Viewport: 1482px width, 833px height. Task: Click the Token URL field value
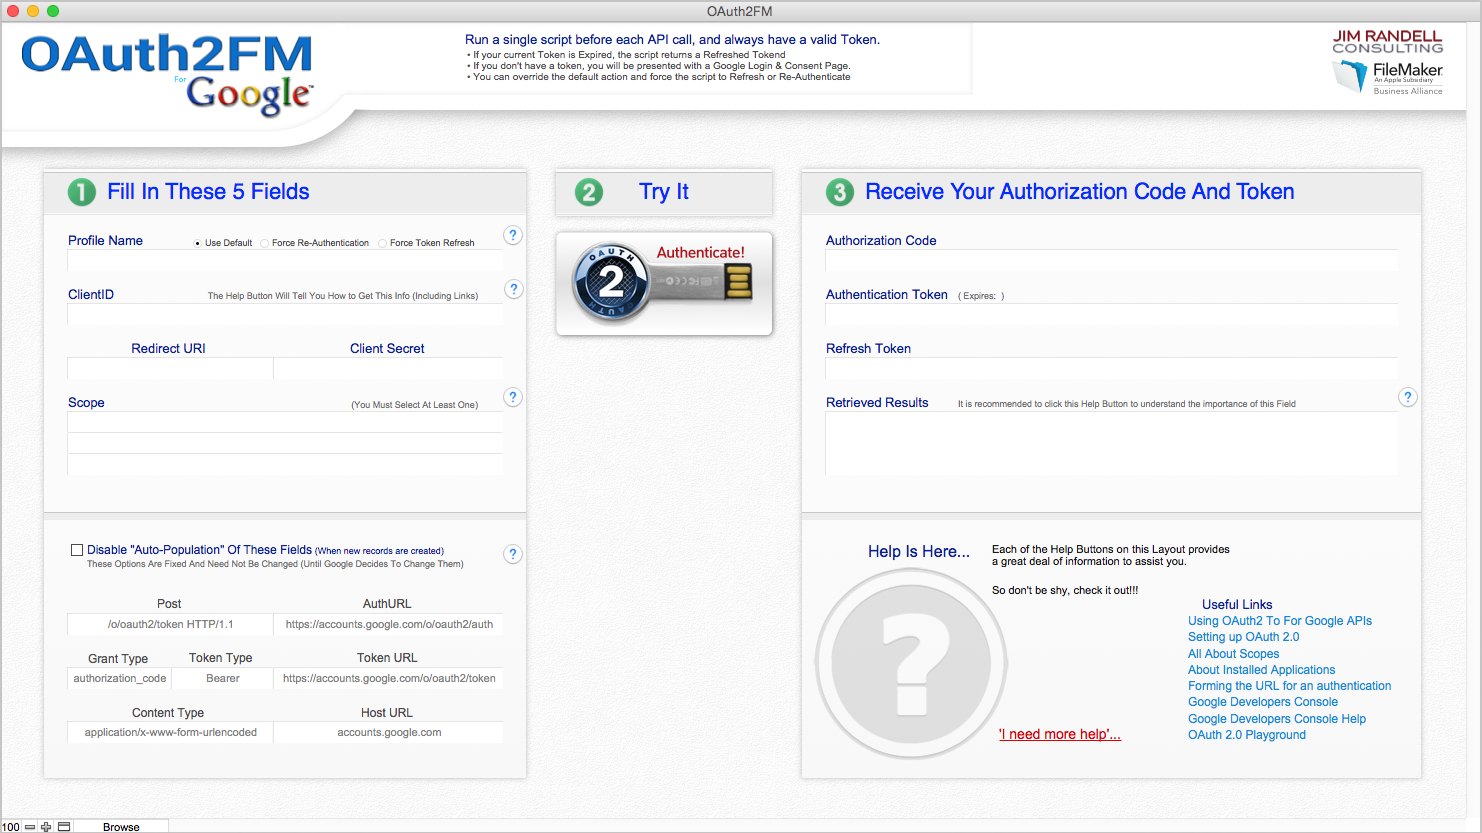coord(389,678)
